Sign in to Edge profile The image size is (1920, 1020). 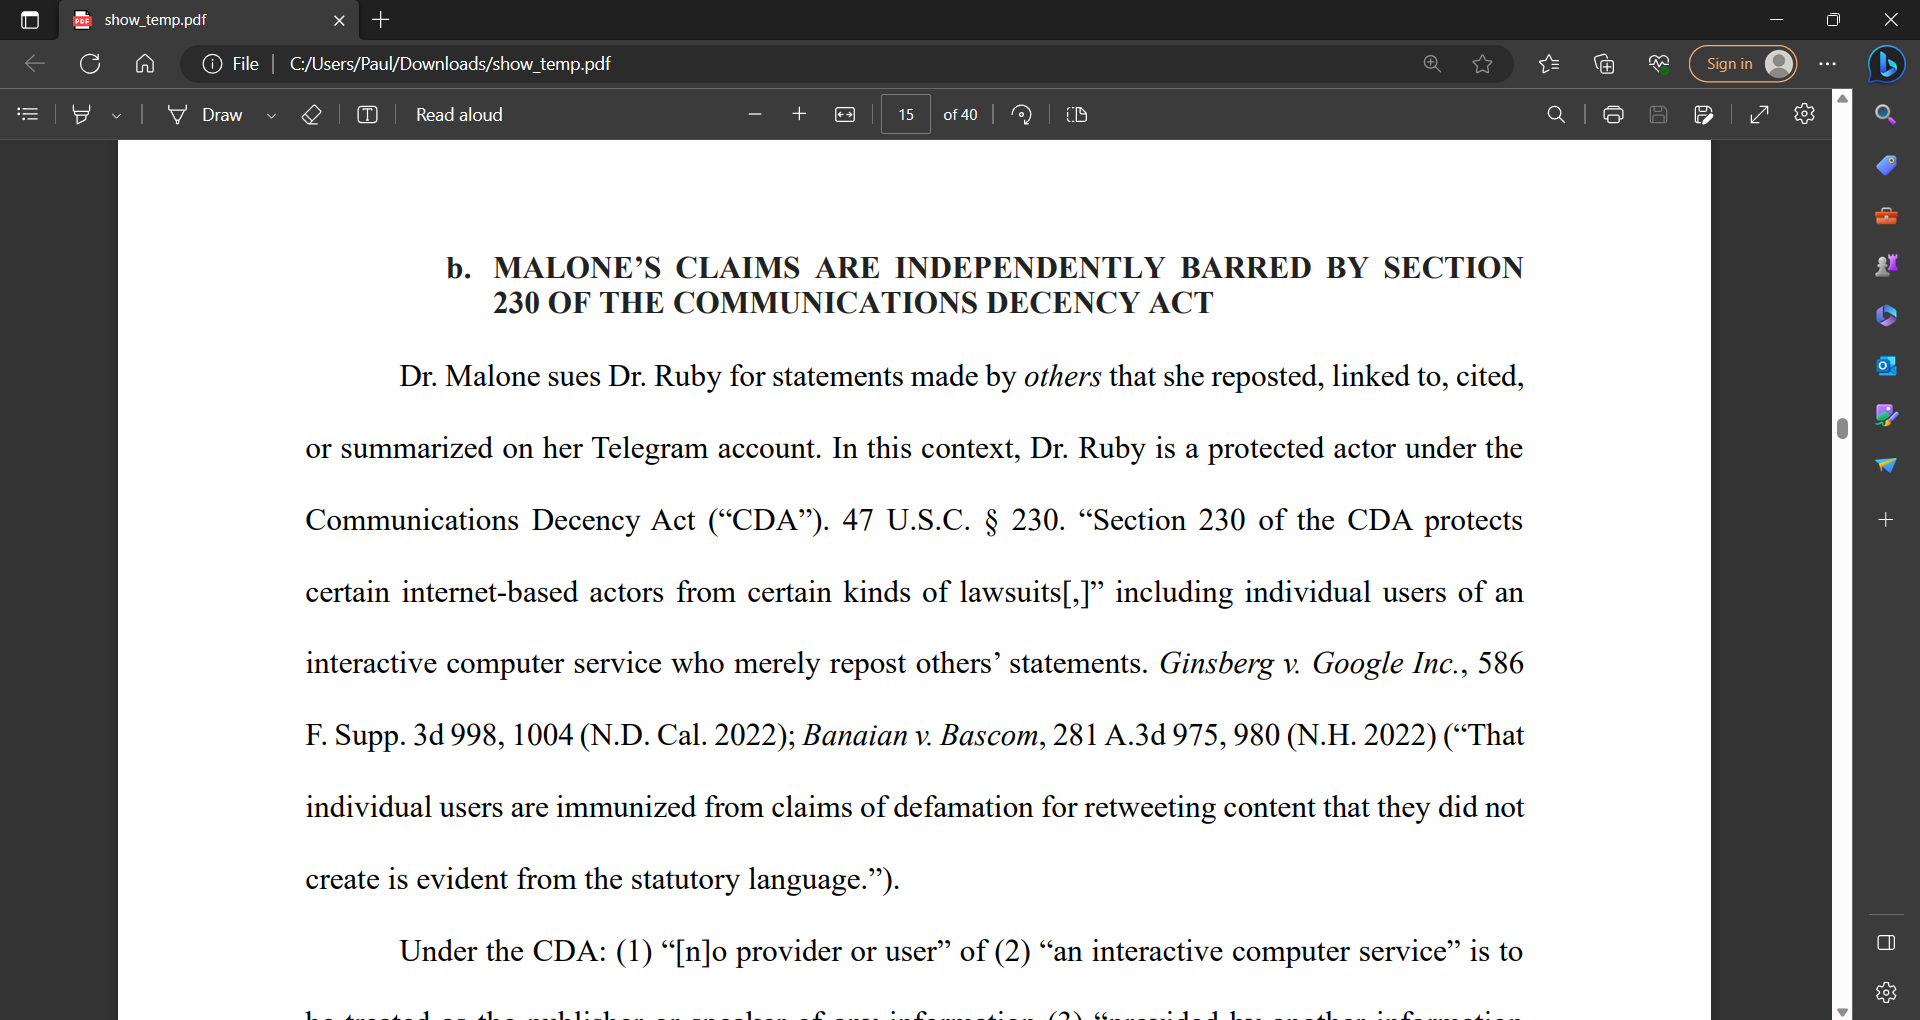click(x=1743, y=64)
